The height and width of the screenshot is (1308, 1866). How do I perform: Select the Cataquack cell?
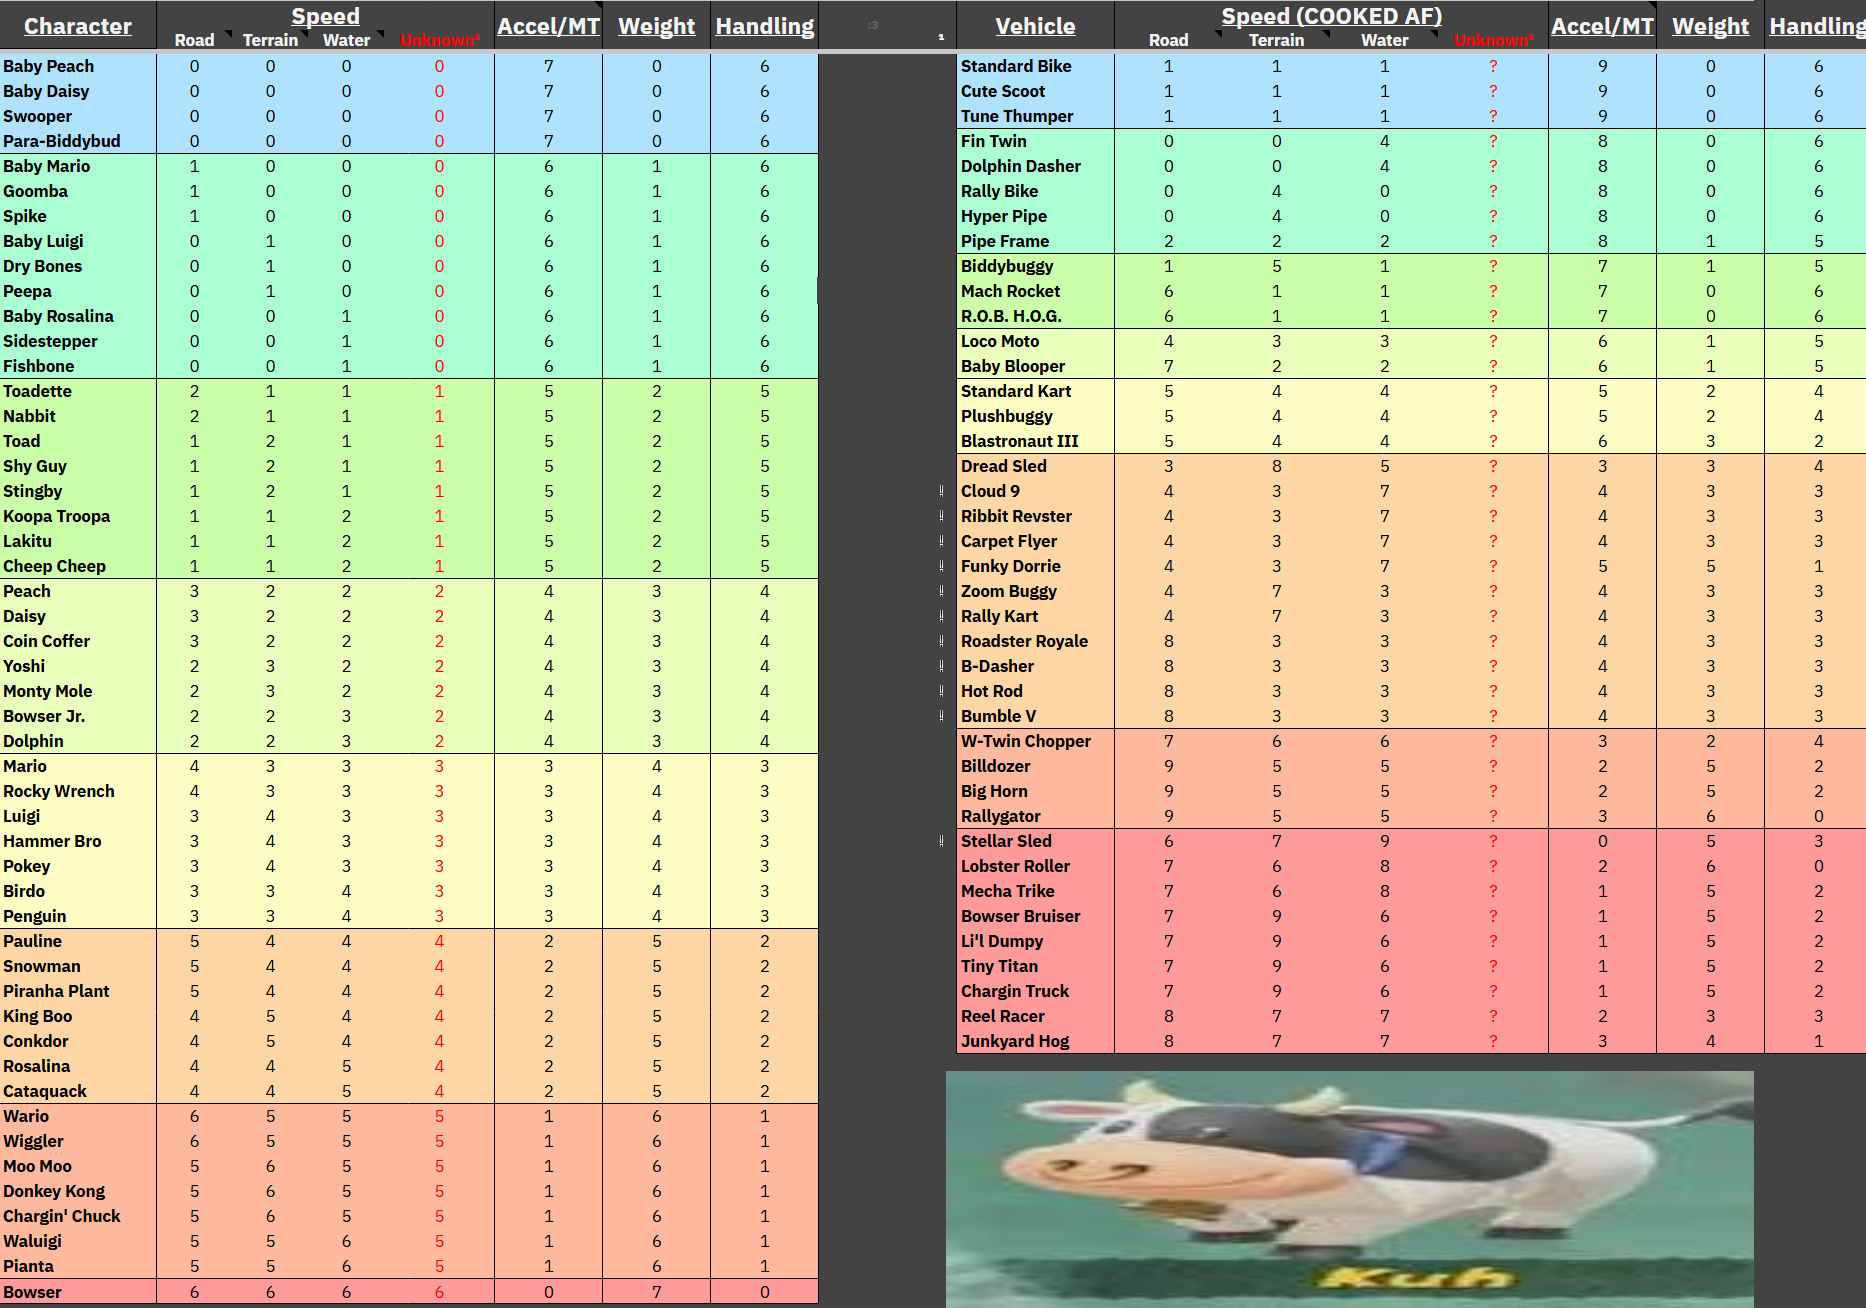coord(78,1091)
